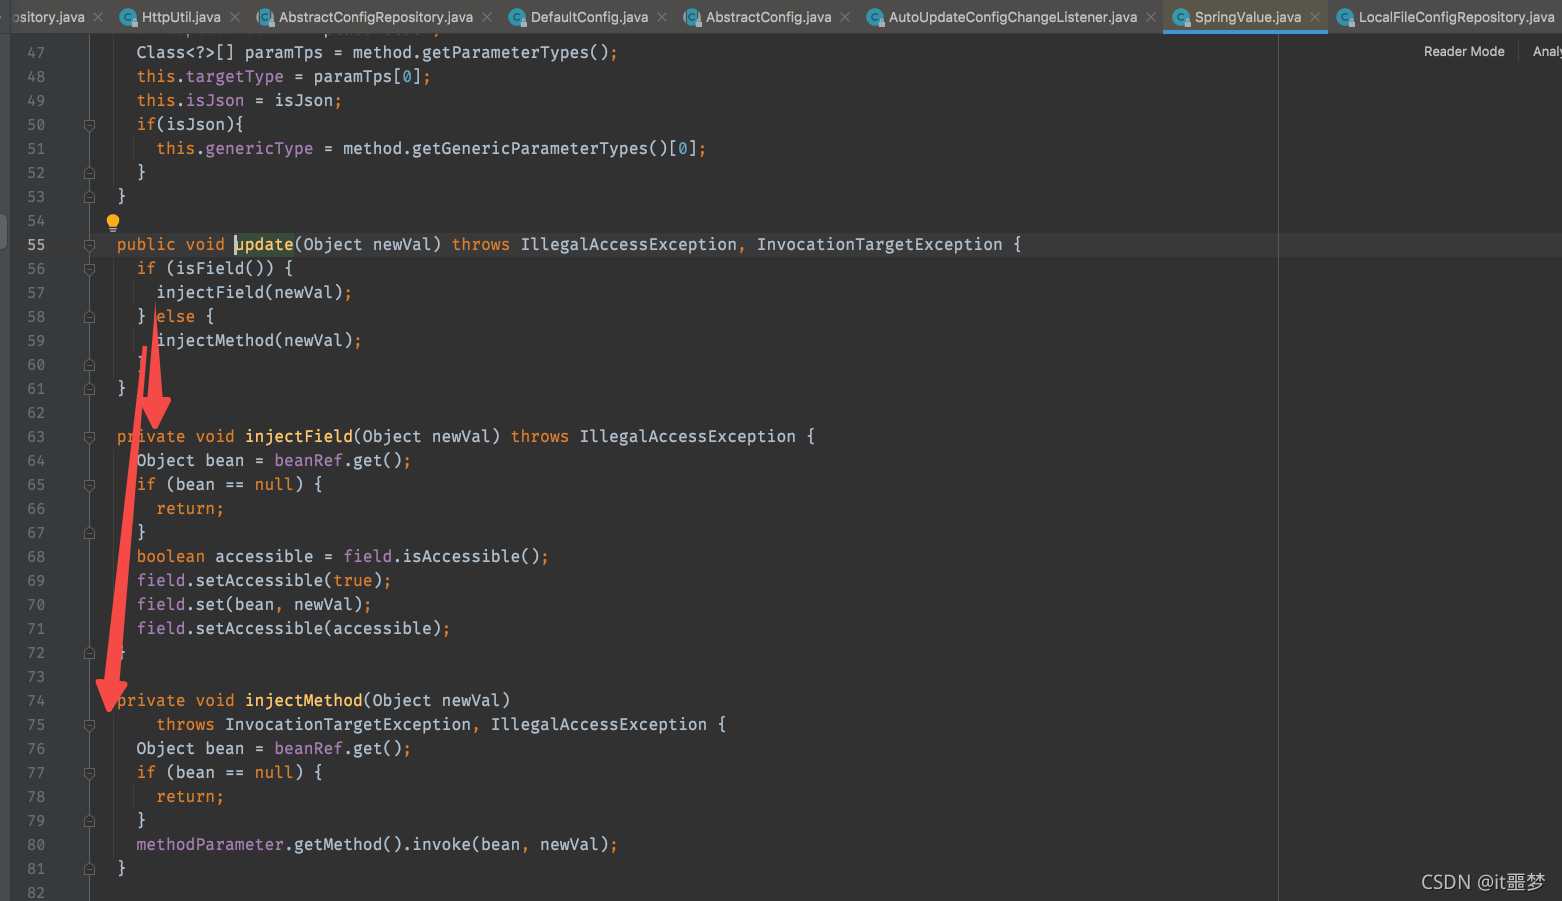The width and height of the screenshot is (1562, 901).
Task: Click fold end marker at line 61
Action: [89, 389]
